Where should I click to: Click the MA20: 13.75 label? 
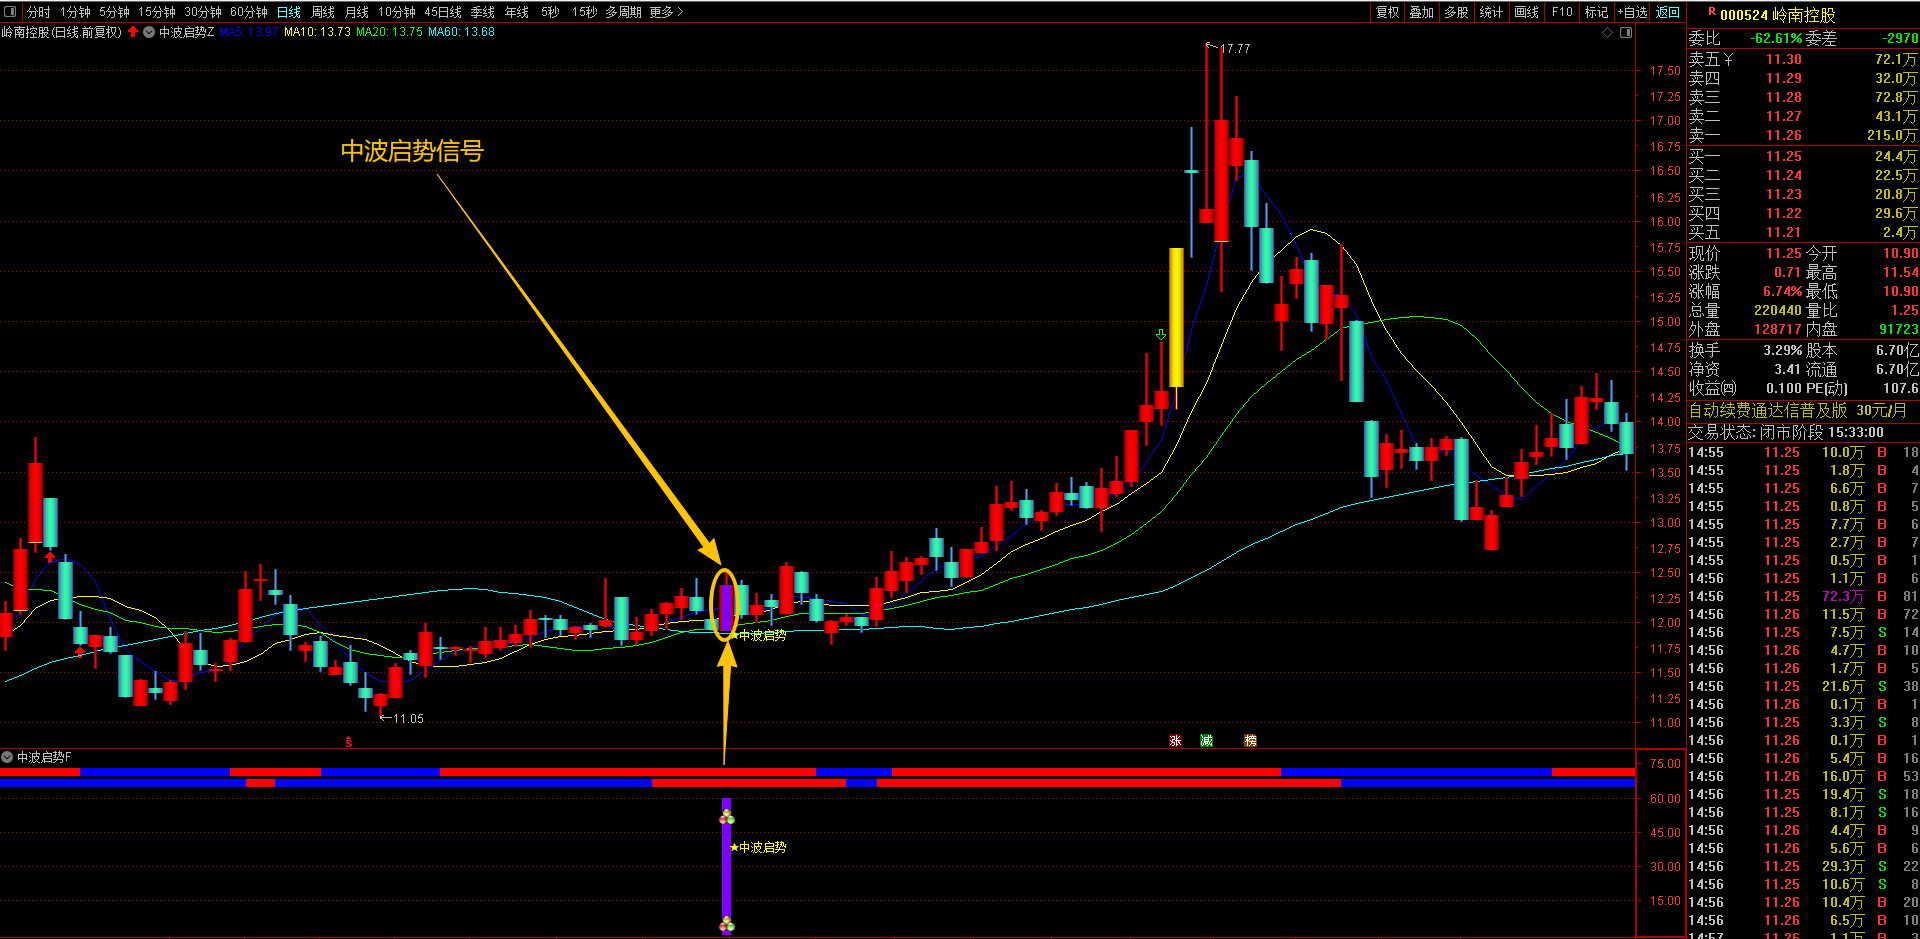(389, 32)
